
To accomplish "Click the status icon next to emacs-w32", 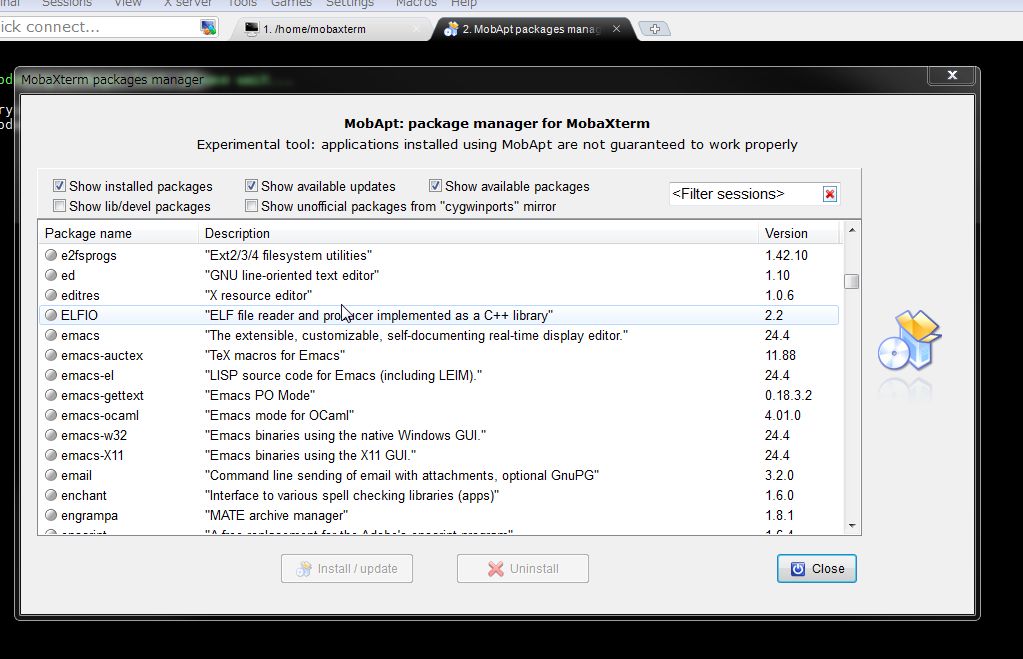I will (50, 435).
